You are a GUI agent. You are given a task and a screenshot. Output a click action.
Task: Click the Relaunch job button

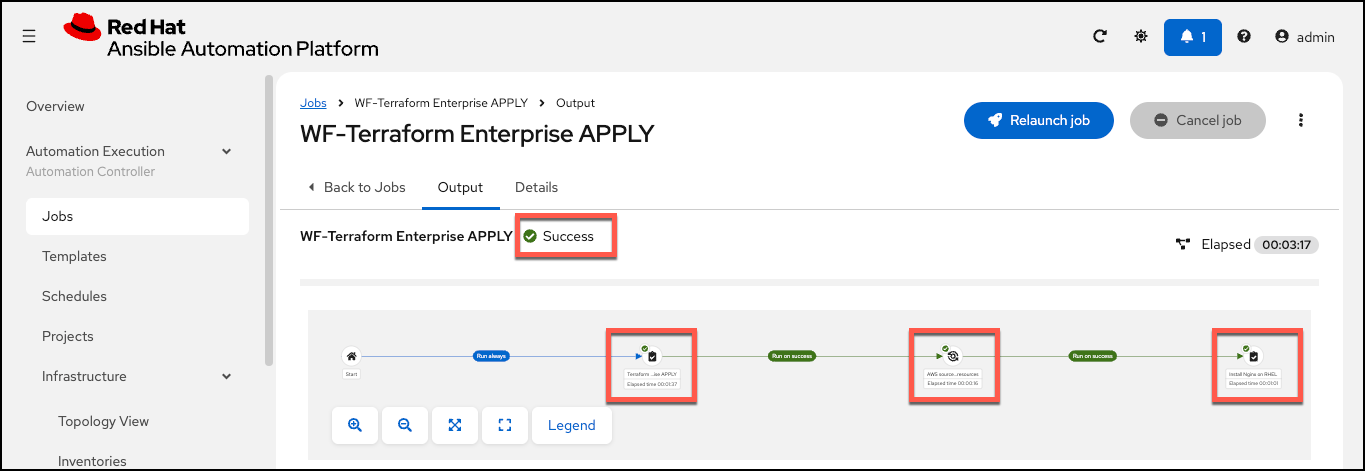click(1039, 120)
